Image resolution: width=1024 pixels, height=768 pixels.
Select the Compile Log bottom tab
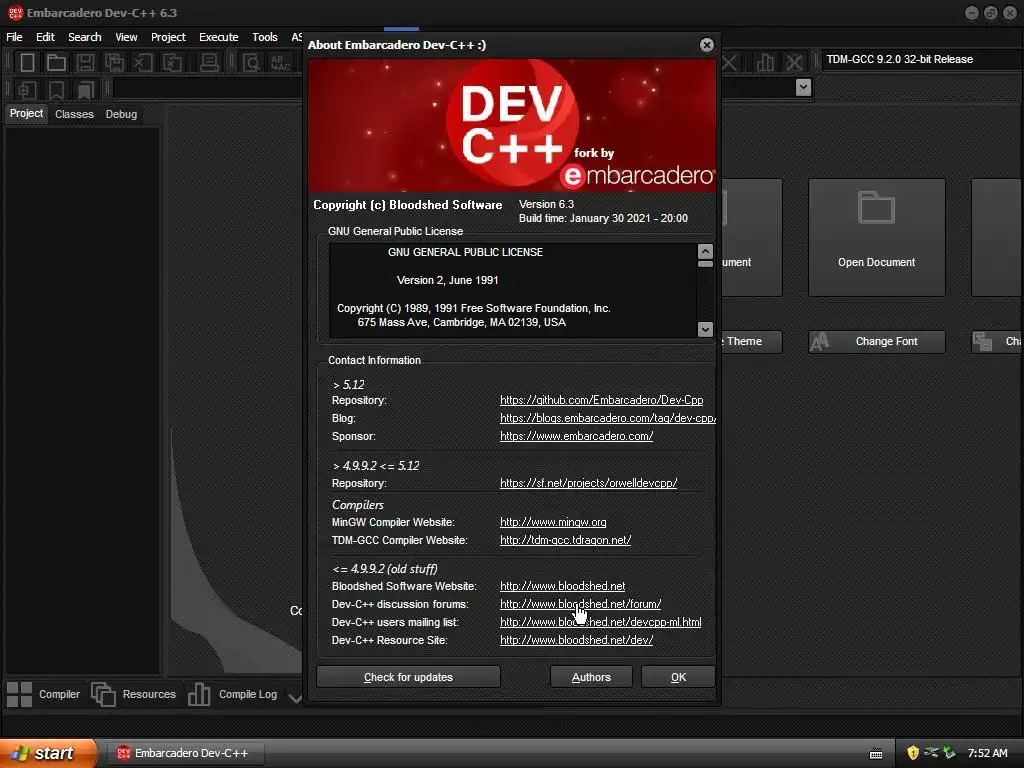click(233, 694)
